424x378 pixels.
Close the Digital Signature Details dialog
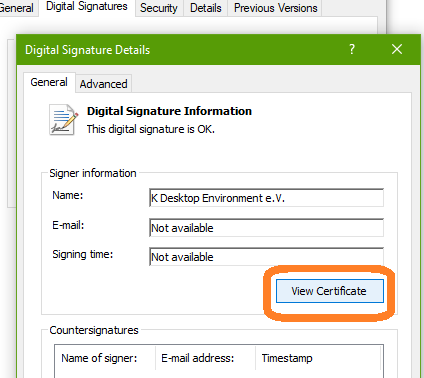(x=397, y=49)
